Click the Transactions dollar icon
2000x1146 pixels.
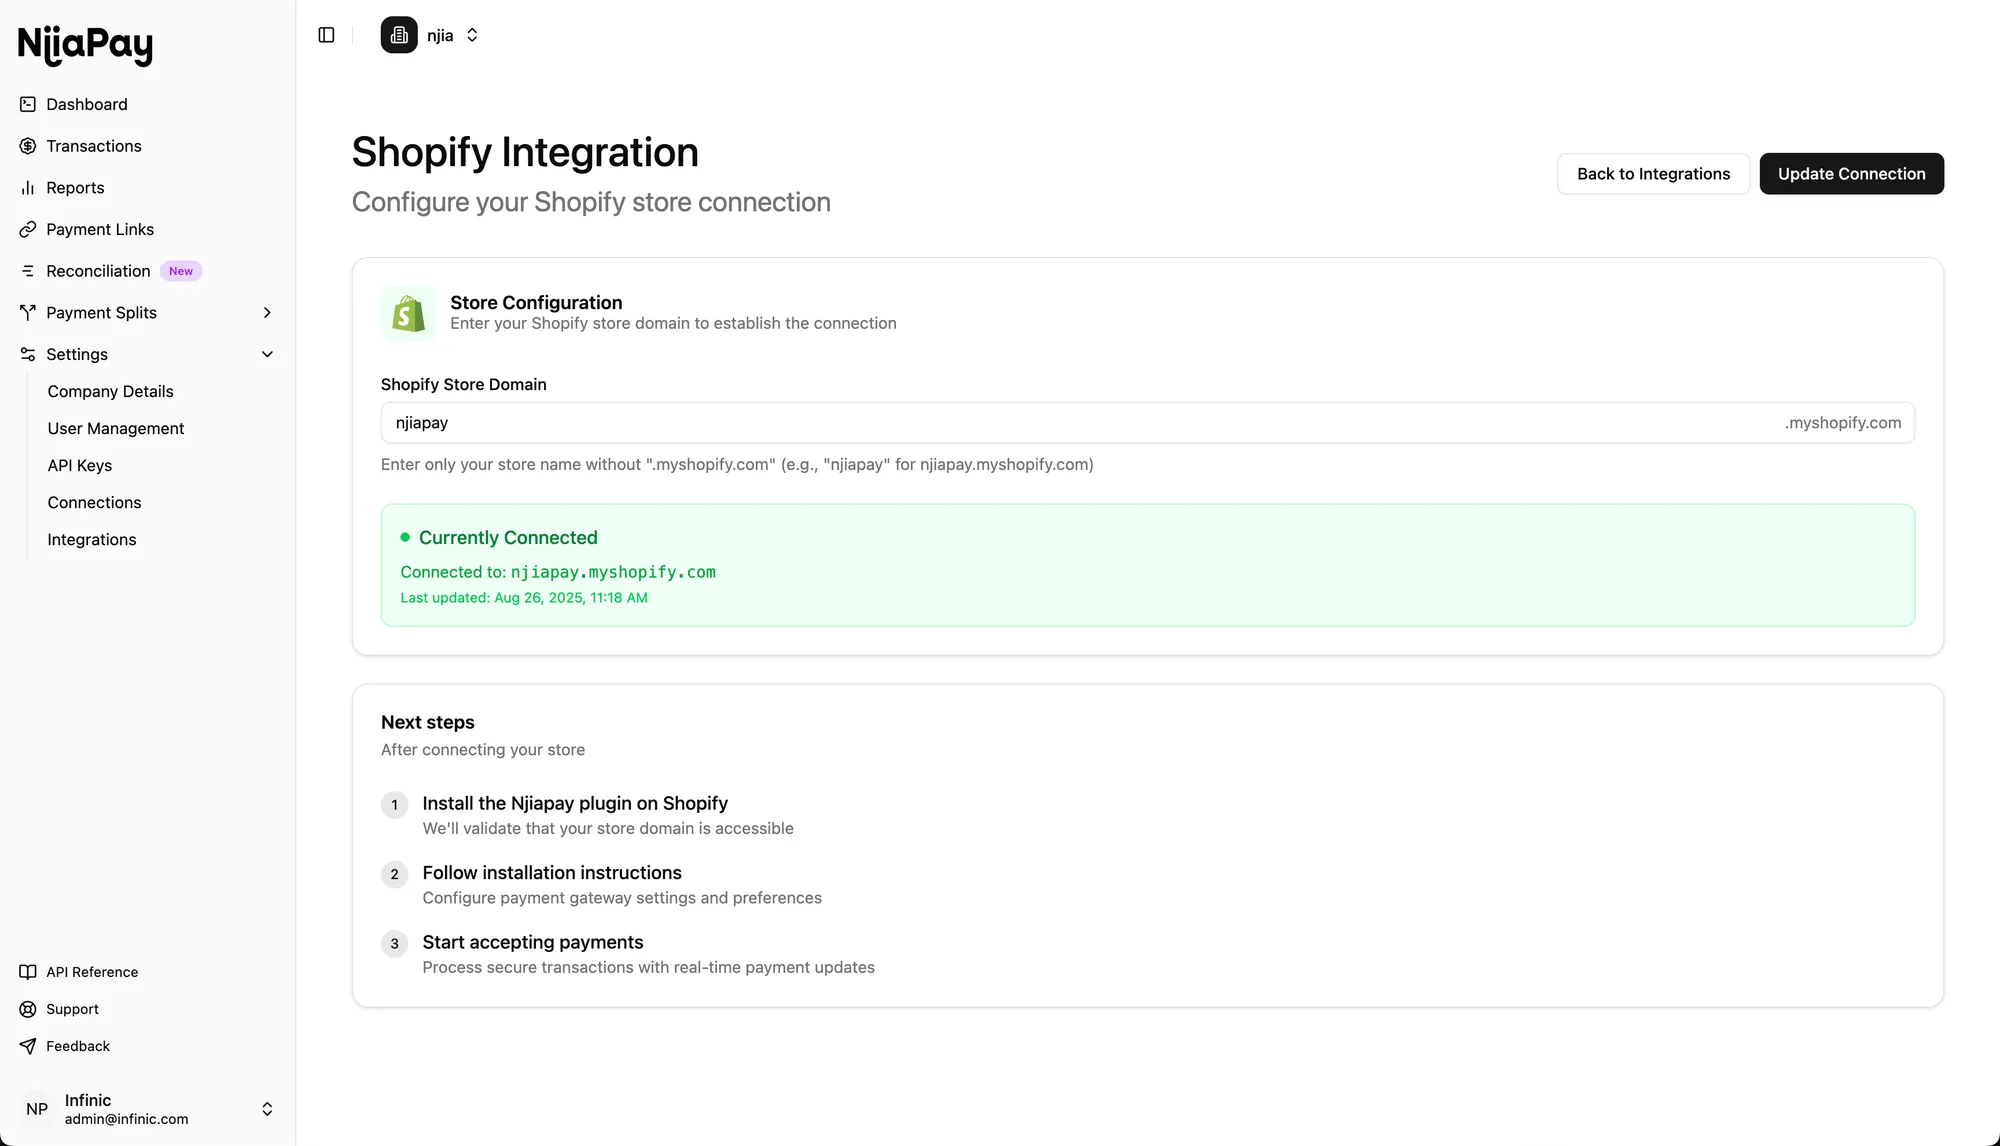[x=28, y=146]
